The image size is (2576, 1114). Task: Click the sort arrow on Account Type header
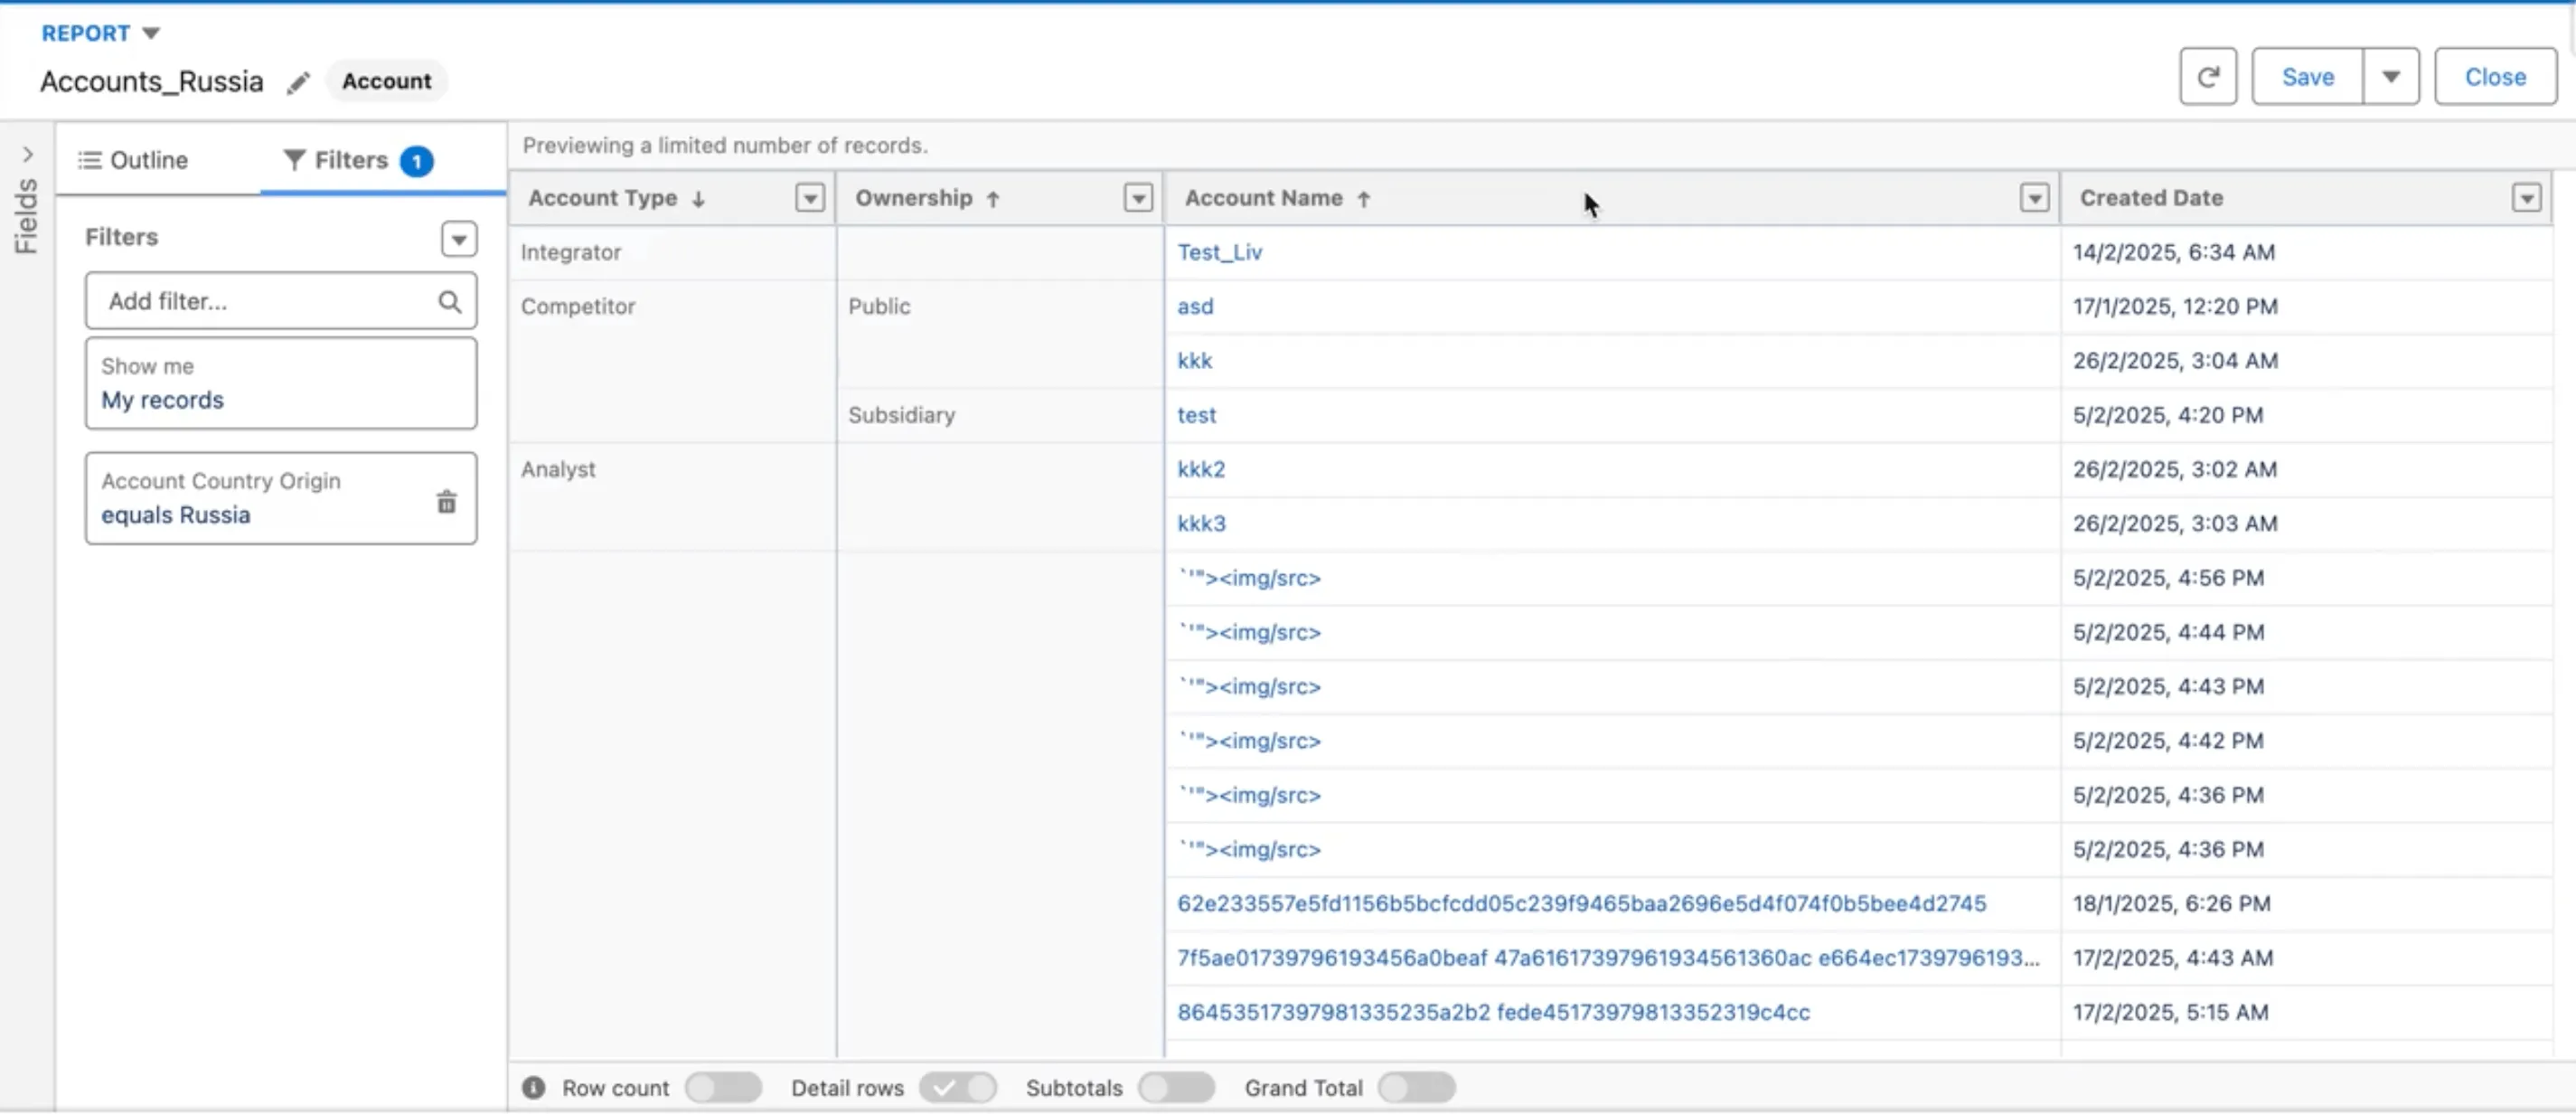[699, 199]
